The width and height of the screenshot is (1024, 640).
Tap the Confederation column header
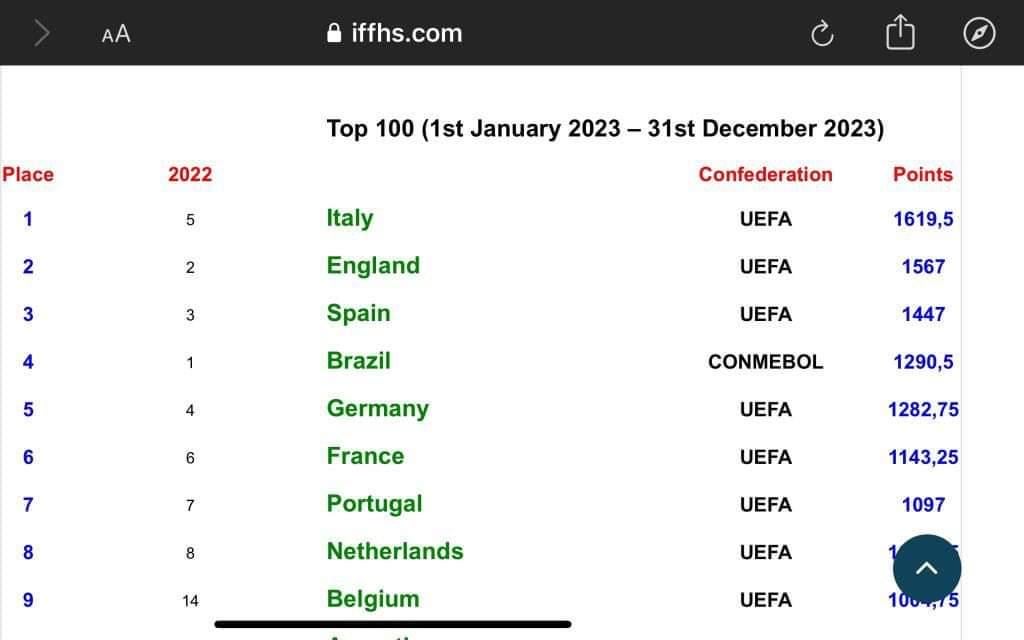(765, 174)
